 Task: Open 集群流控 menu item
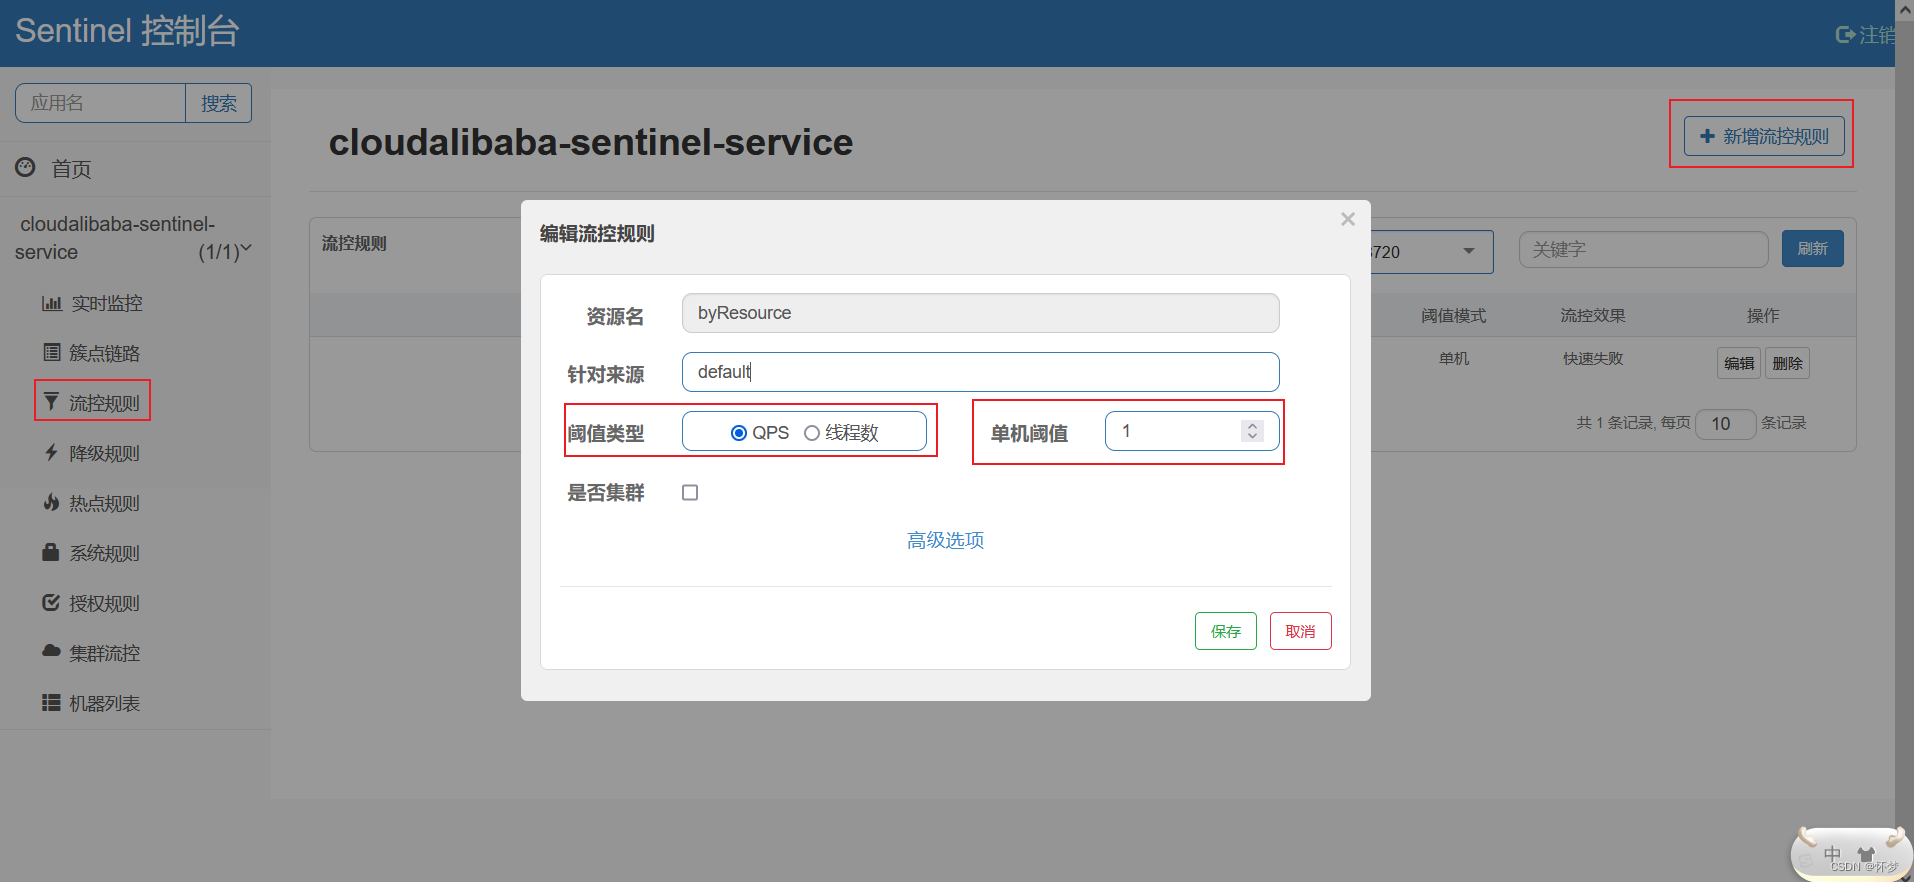pyautogui.click(x=104, y=653)
